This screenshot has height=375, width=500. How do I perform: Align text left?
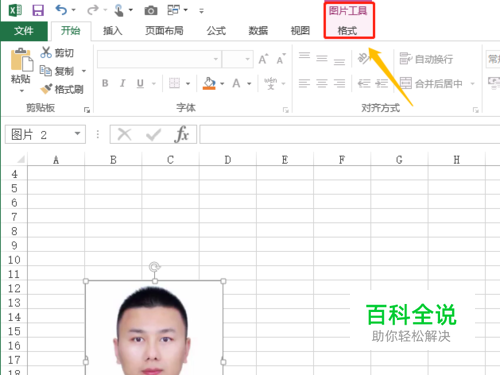(x=304, y=83)
